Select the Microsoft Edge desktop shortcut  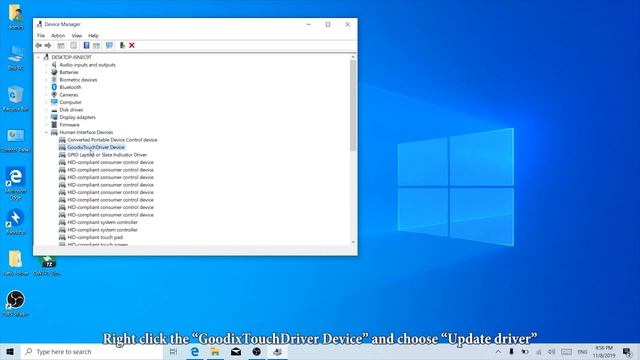click(x=16, y=183)
